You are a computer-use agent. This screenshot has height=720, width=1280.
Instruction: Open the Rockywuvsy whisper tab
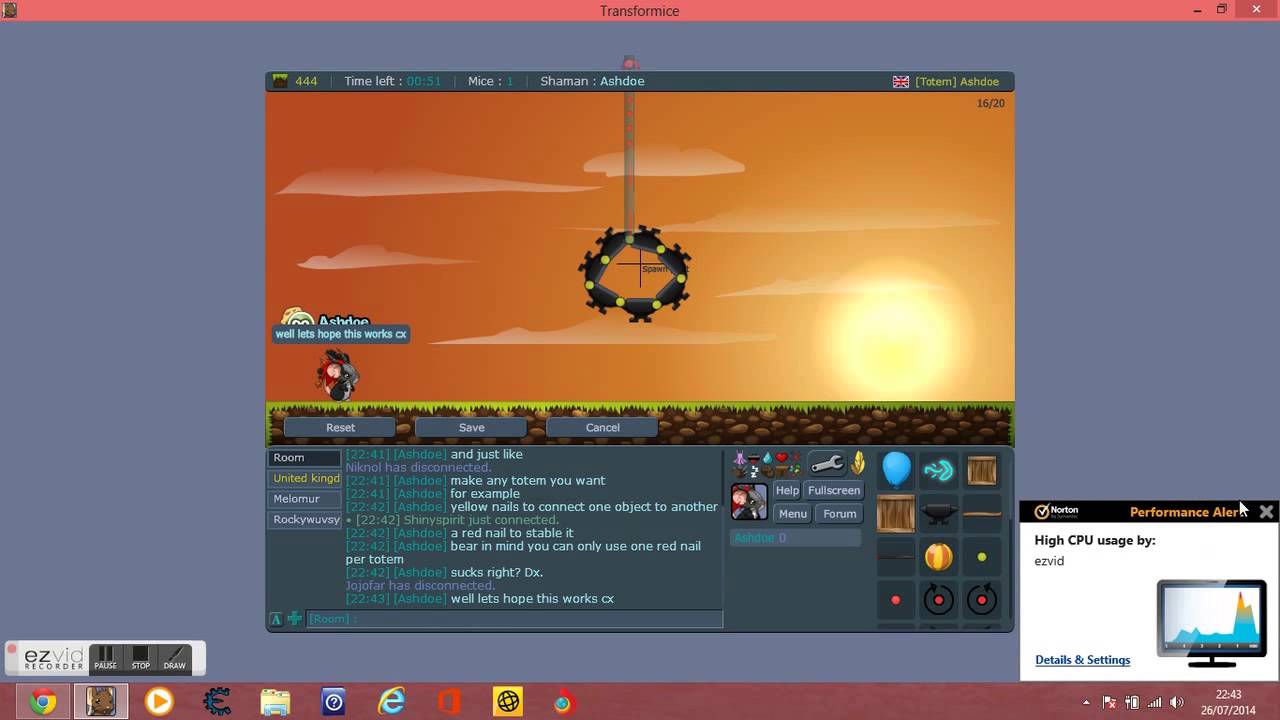[x=305, y=520]
